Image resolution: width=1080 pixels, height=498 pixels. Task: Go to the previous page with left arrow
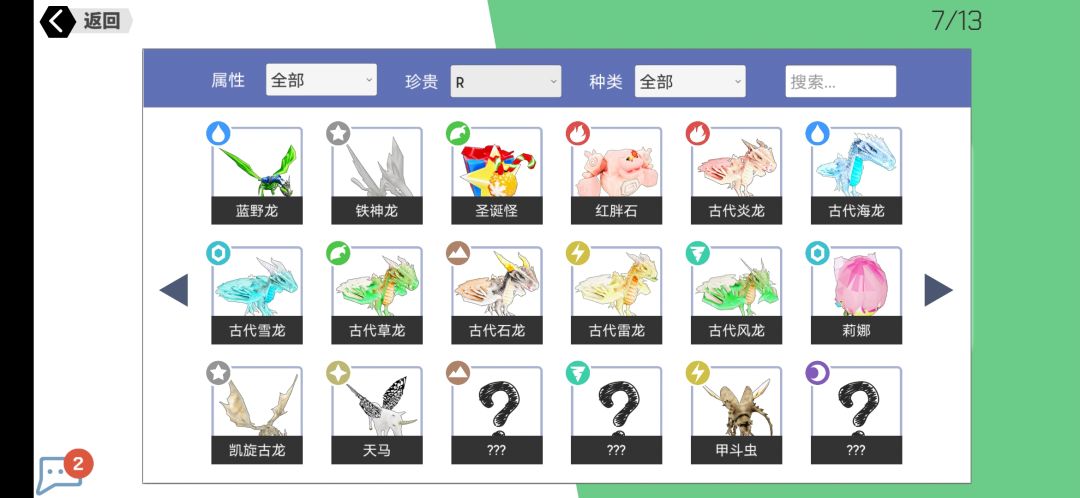click(174, 290)
